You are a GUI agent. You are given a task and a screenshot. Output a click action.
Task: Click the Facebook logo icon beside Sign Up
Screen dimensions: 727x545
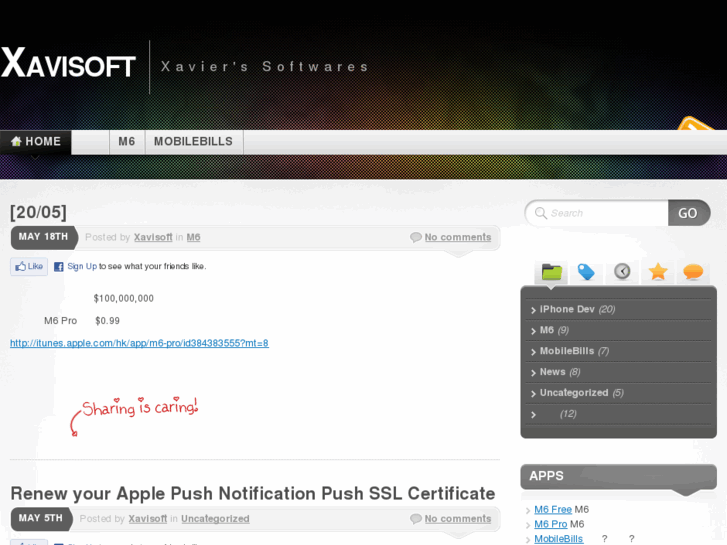pos(58,267)
